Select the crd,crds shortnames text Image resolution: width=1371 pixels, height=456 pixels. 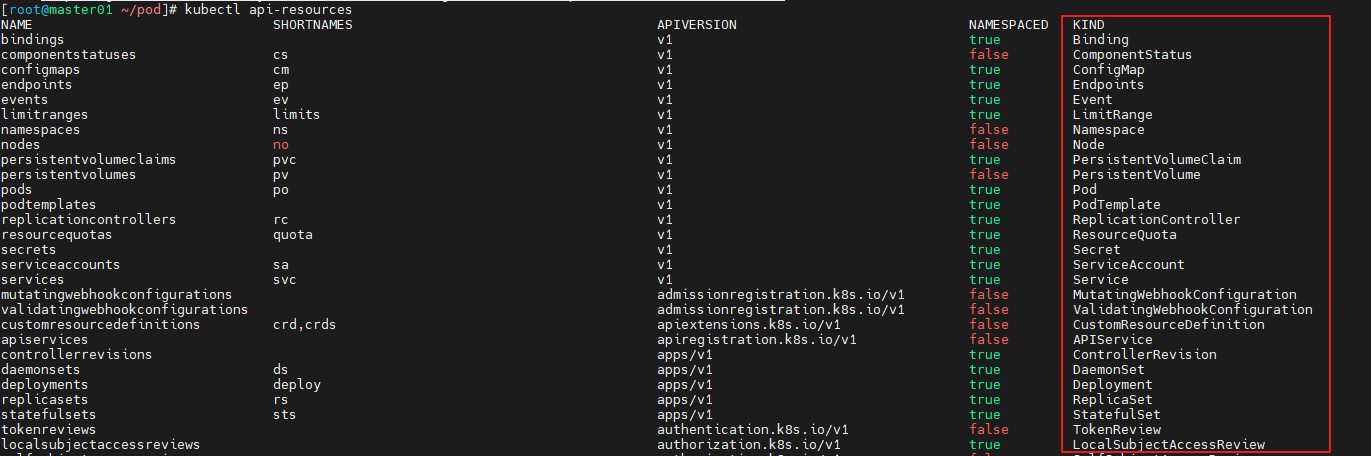tap(304, 325)
